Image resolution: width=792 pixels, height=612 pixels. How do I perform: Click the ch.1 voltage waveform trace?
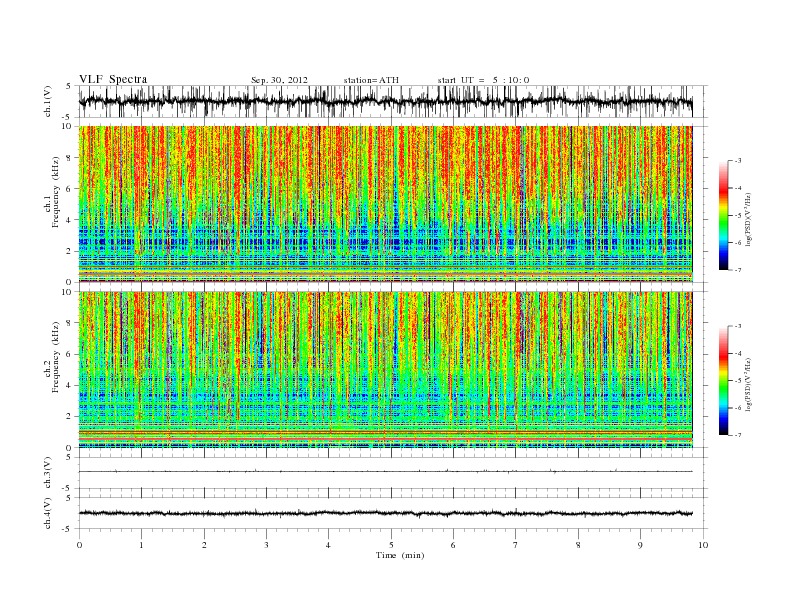point(385,101)
